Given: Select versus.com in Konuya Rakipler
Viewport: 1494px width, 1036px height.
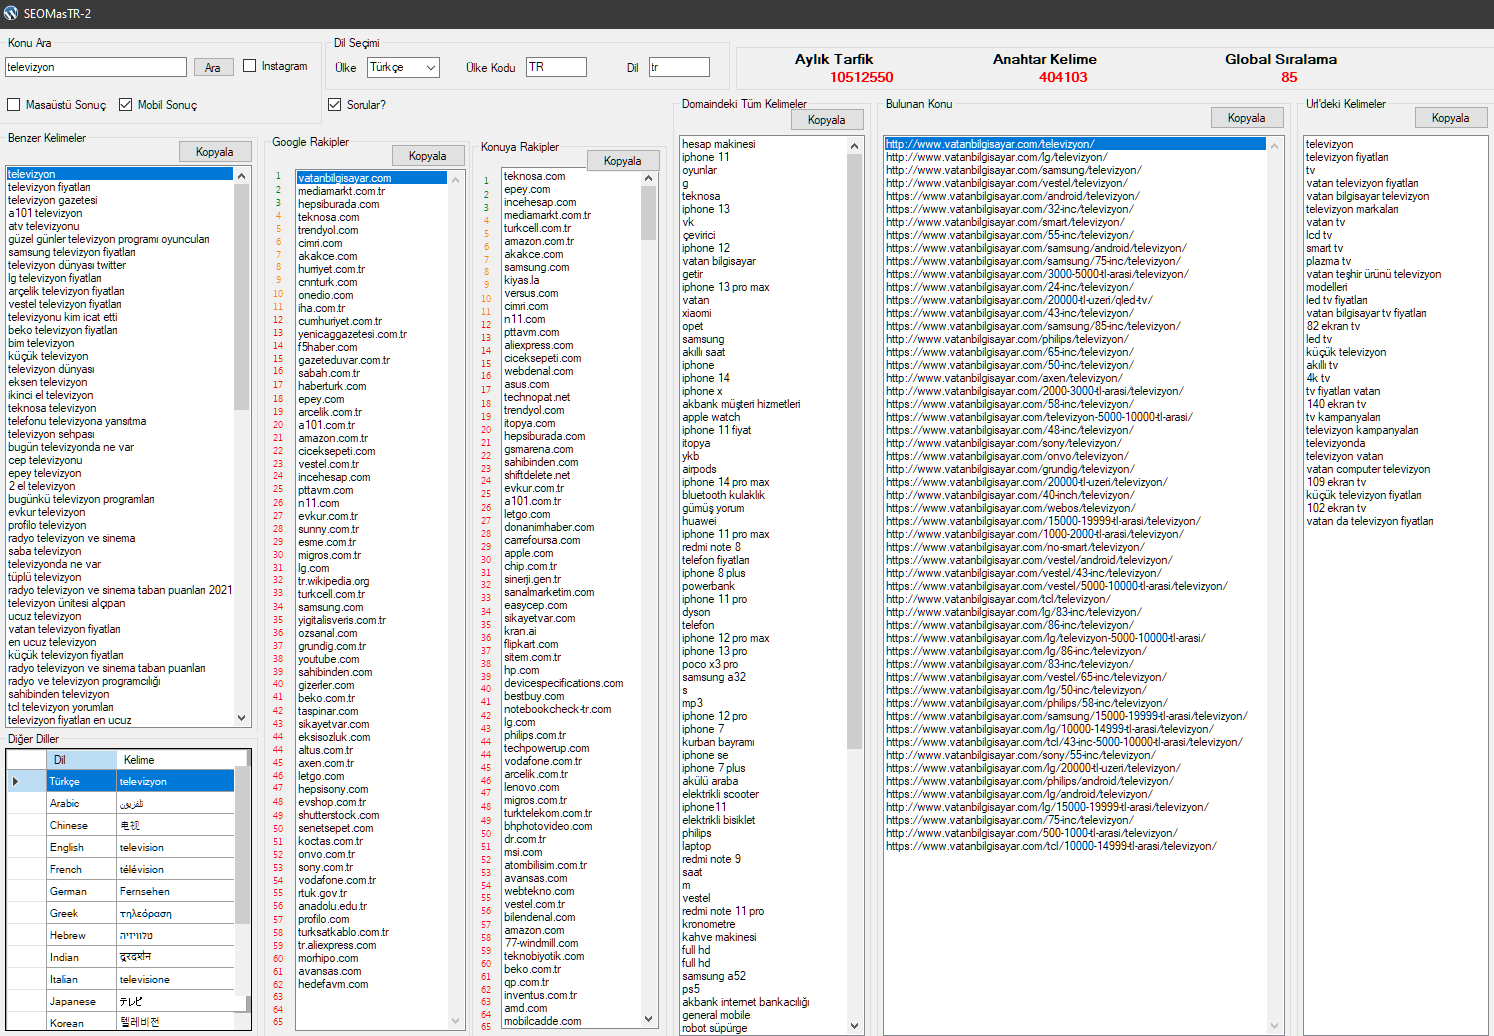Looking at the screenshot, I should tap(531, 293).
